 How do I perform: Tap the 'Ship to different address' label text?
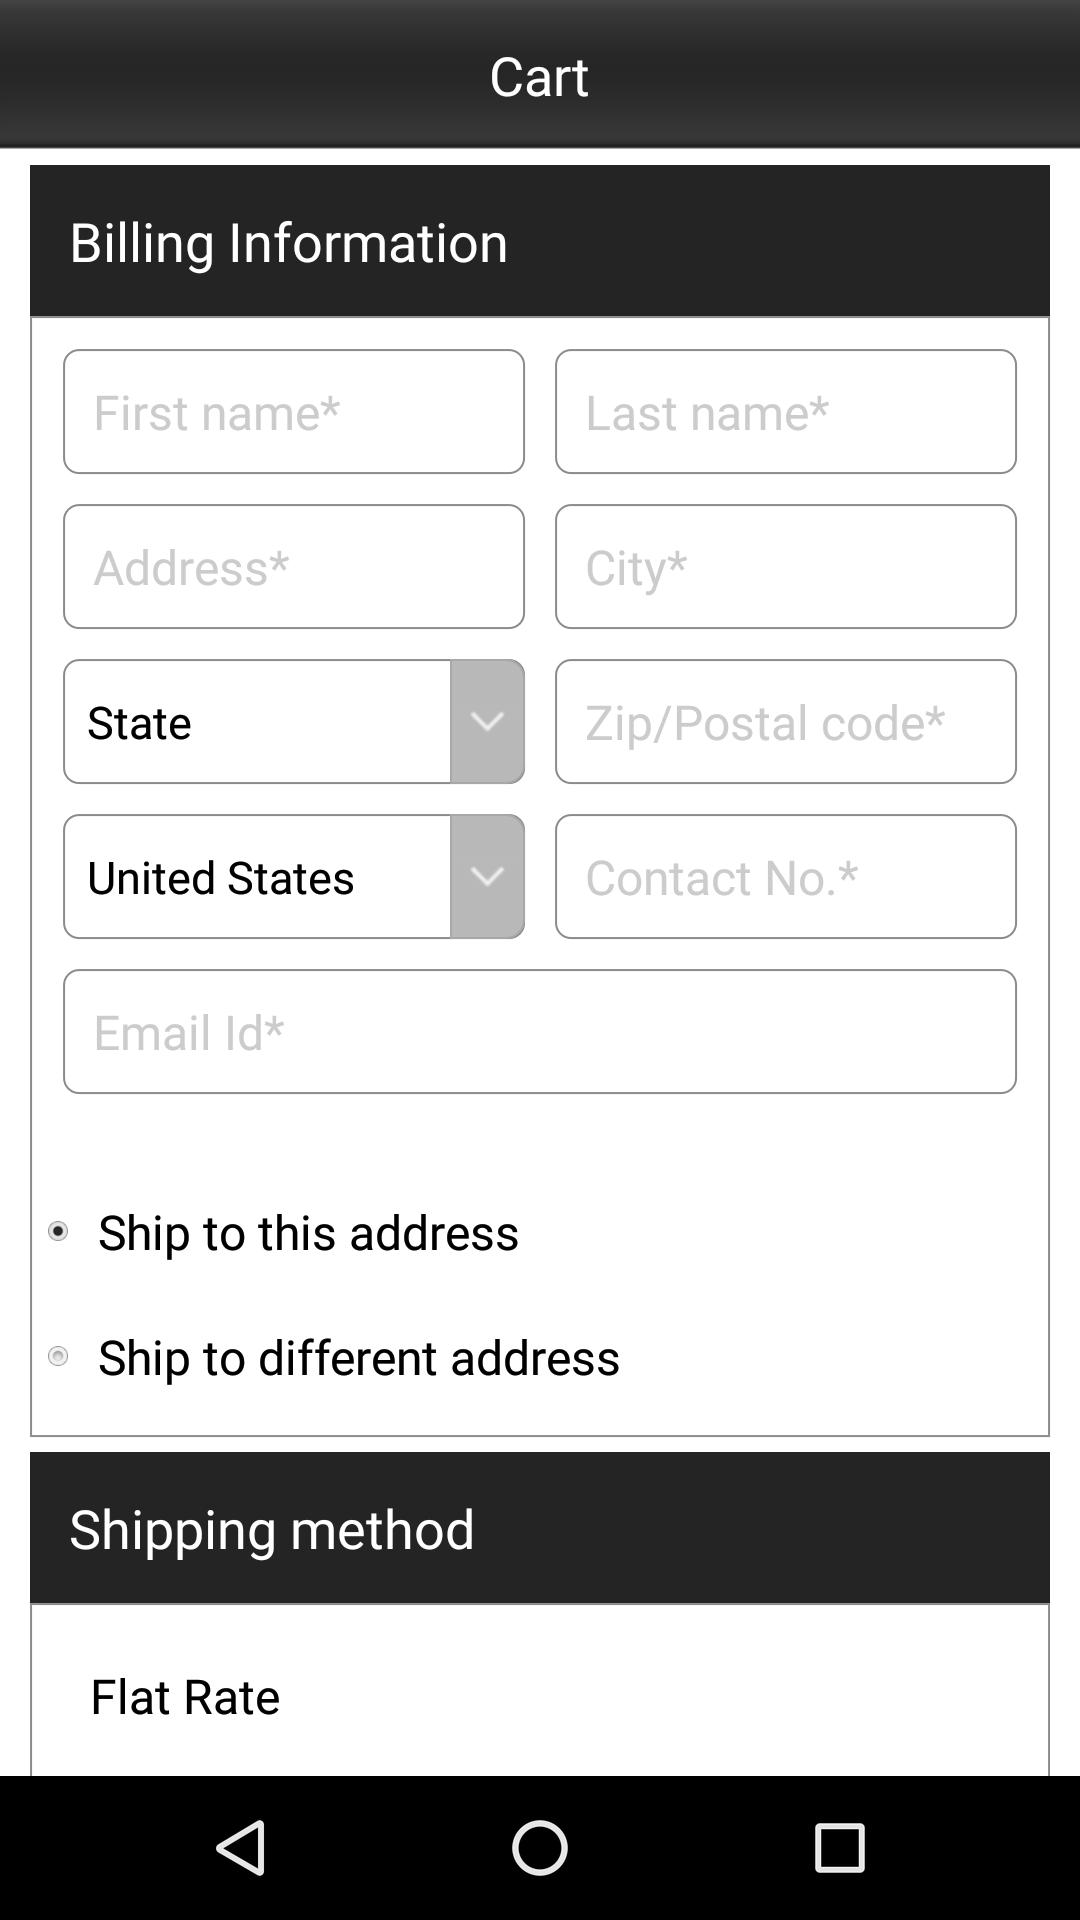click(x=359, y=1357)
